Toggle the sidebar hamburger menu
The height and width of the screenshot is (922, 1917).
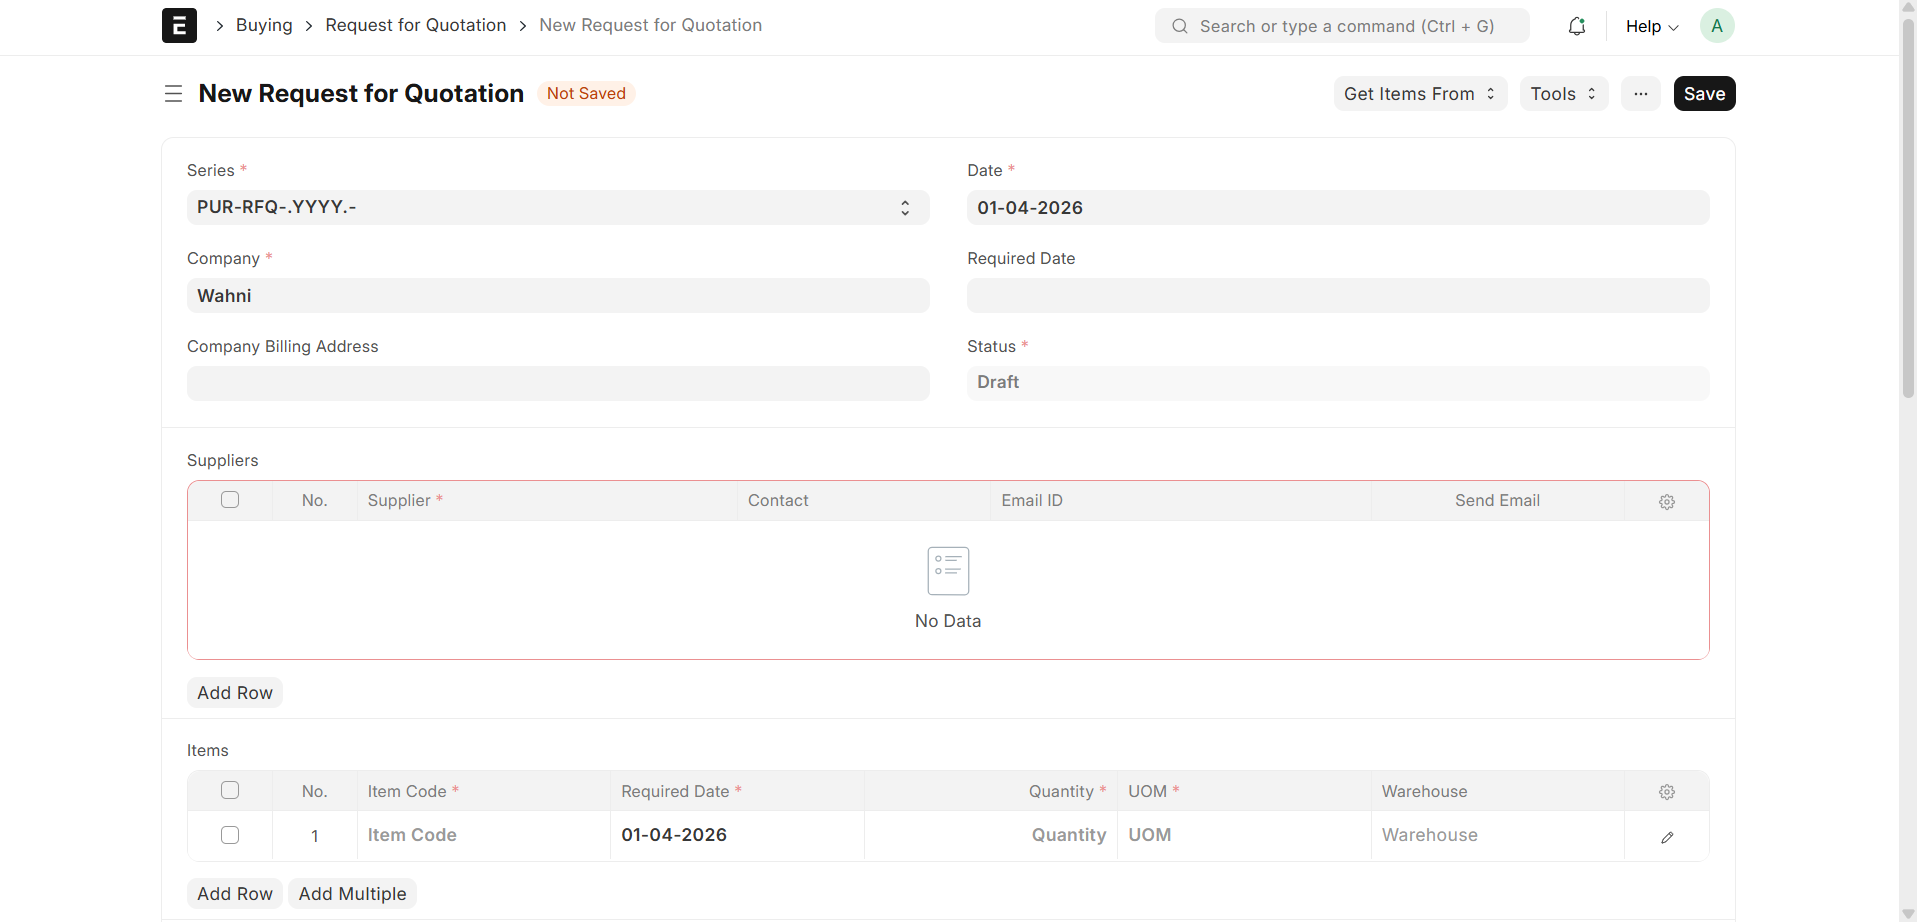(173, 94)
